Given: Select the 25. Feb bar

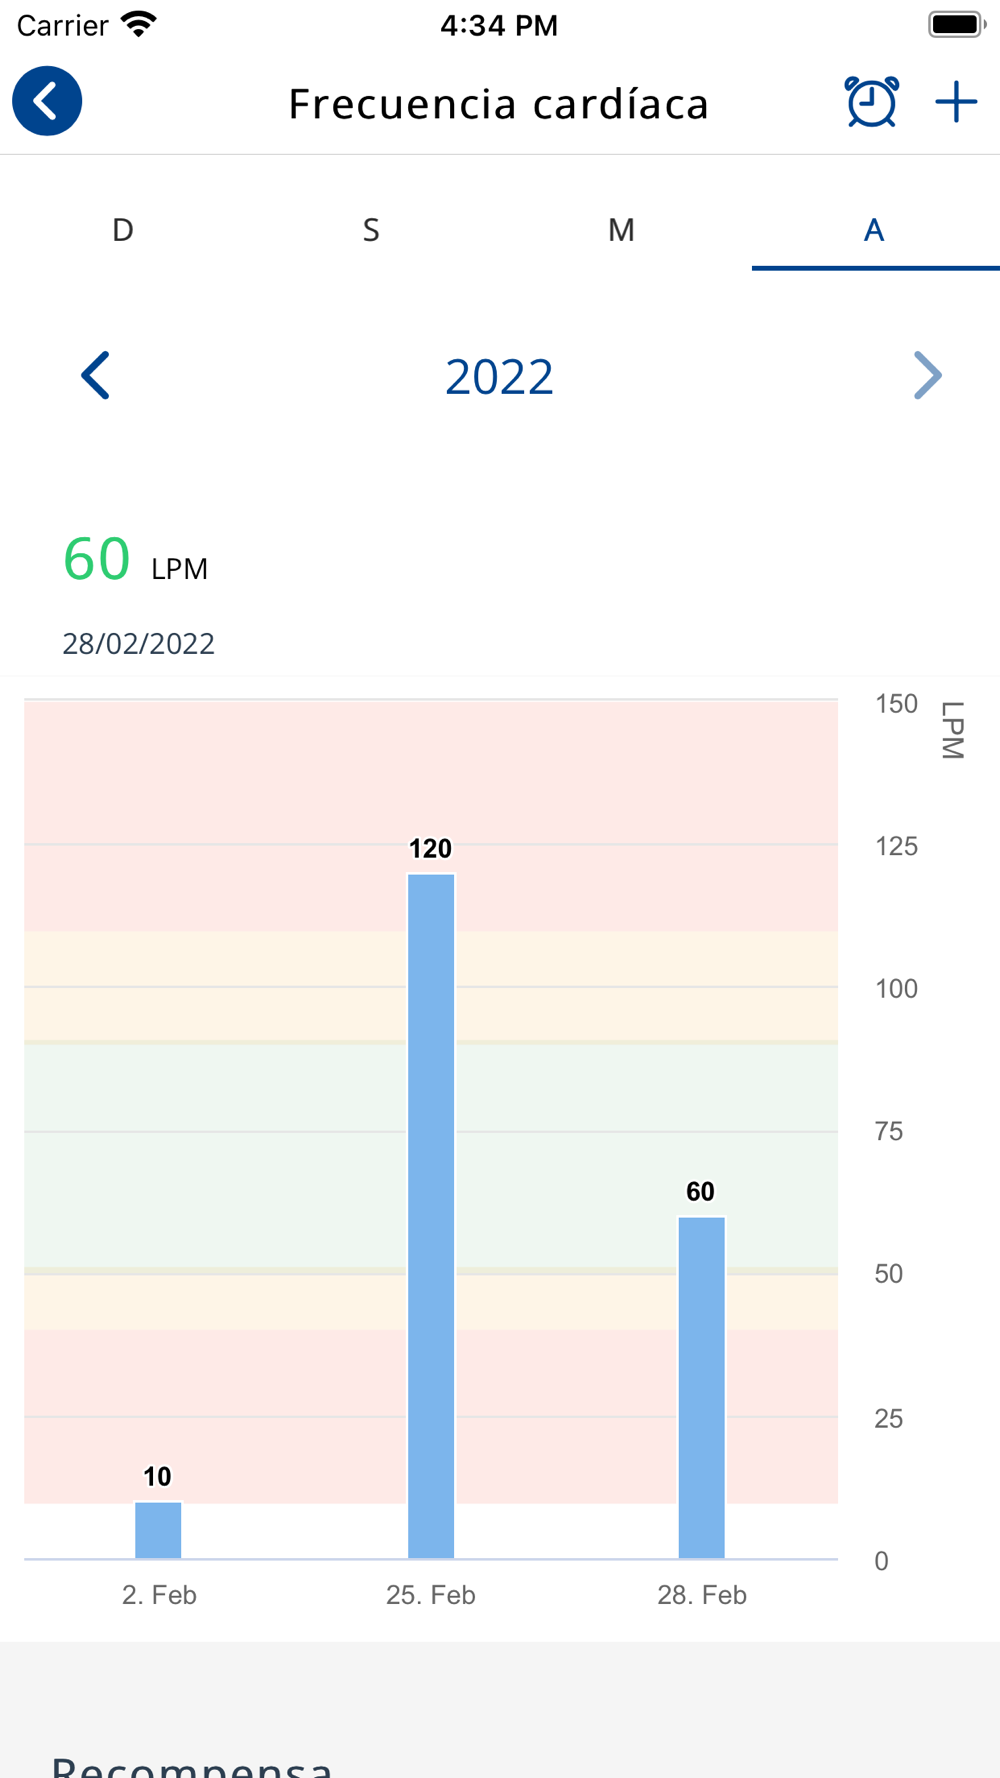Looking at the screenshot, I should (x=431, y=1216).
